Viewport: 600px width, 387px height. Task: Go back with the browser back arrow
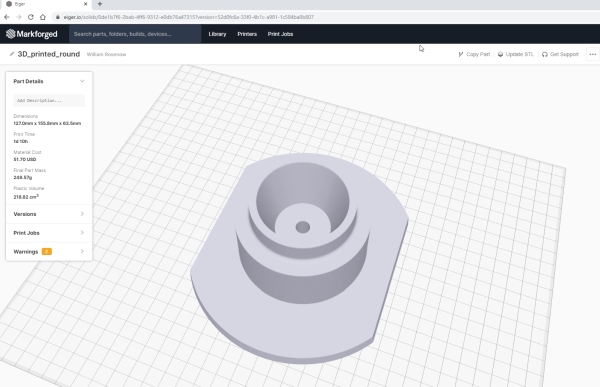[7, 17]
